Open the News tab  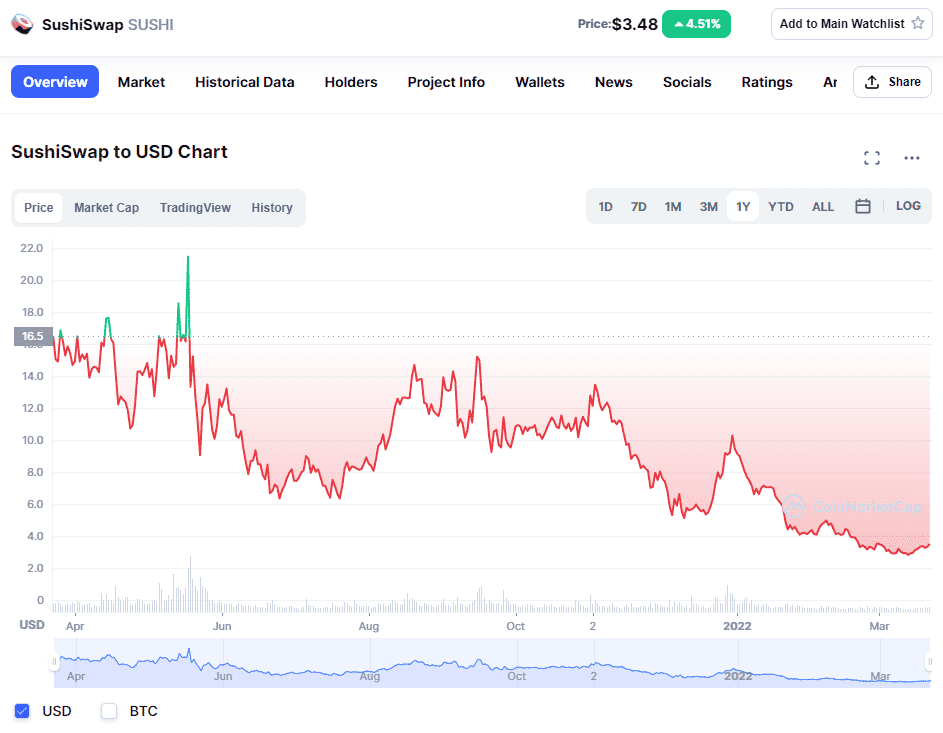(614, 82)
